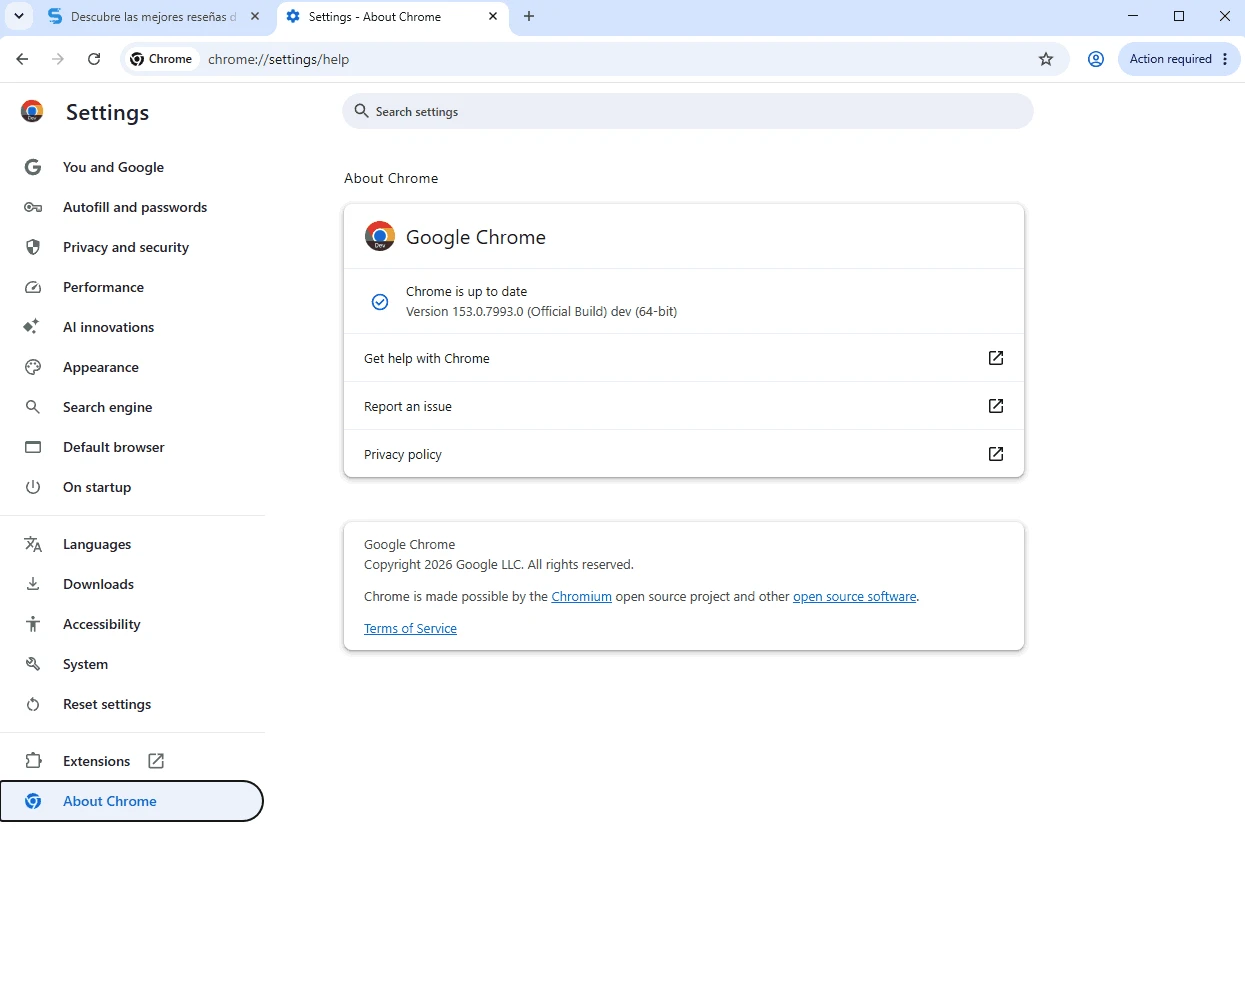Open Privacy and security settings

pos(132,247)
